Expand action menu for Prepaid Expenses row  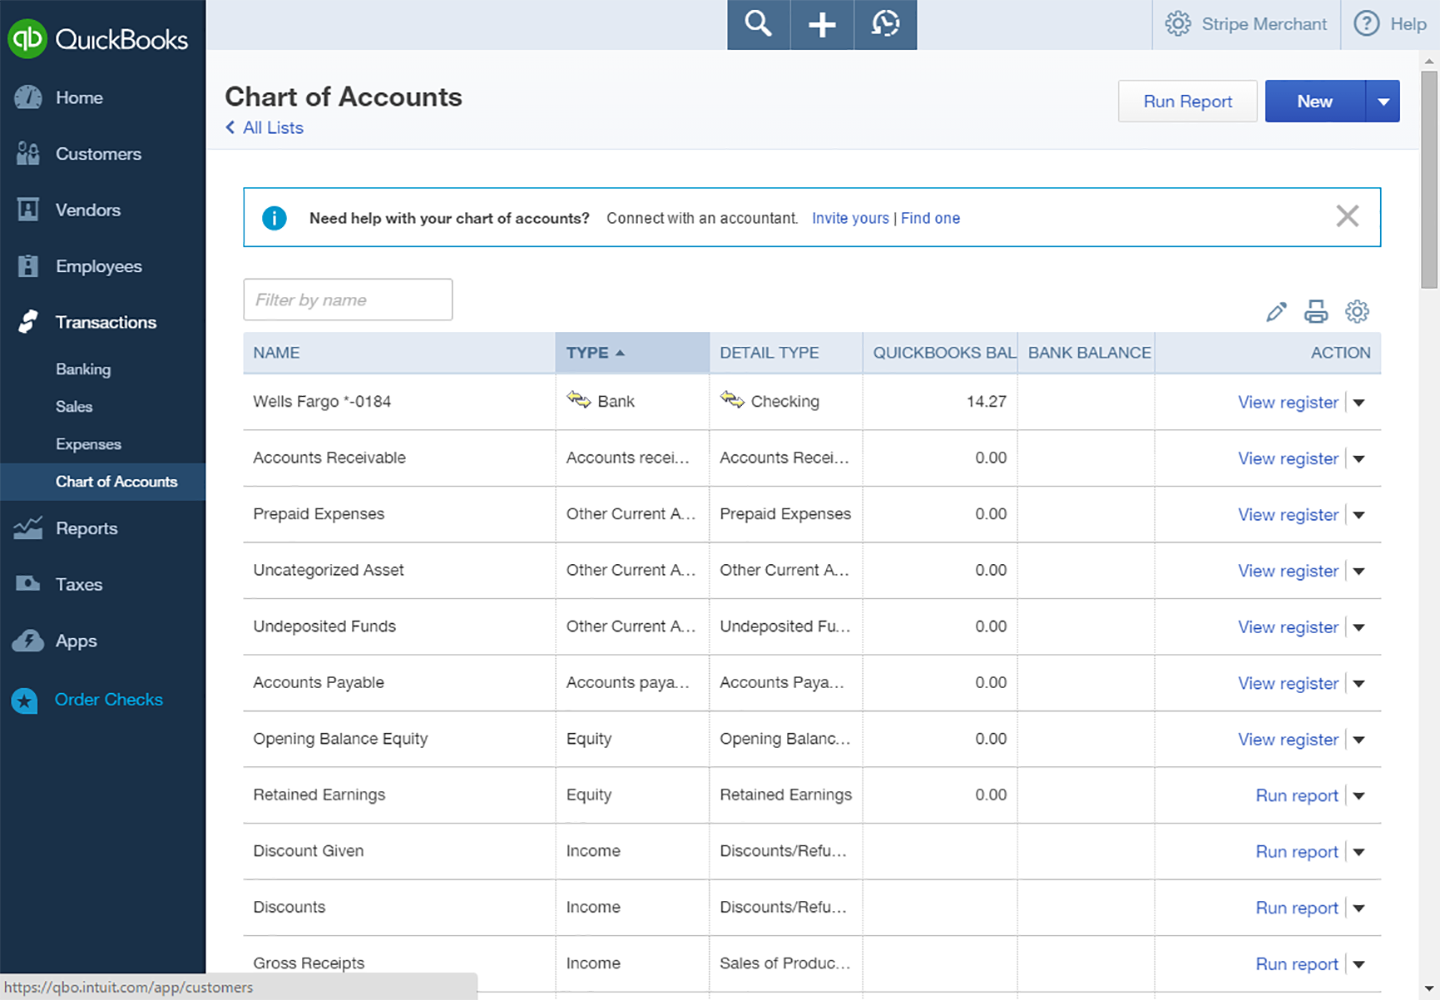(1359, 515)
